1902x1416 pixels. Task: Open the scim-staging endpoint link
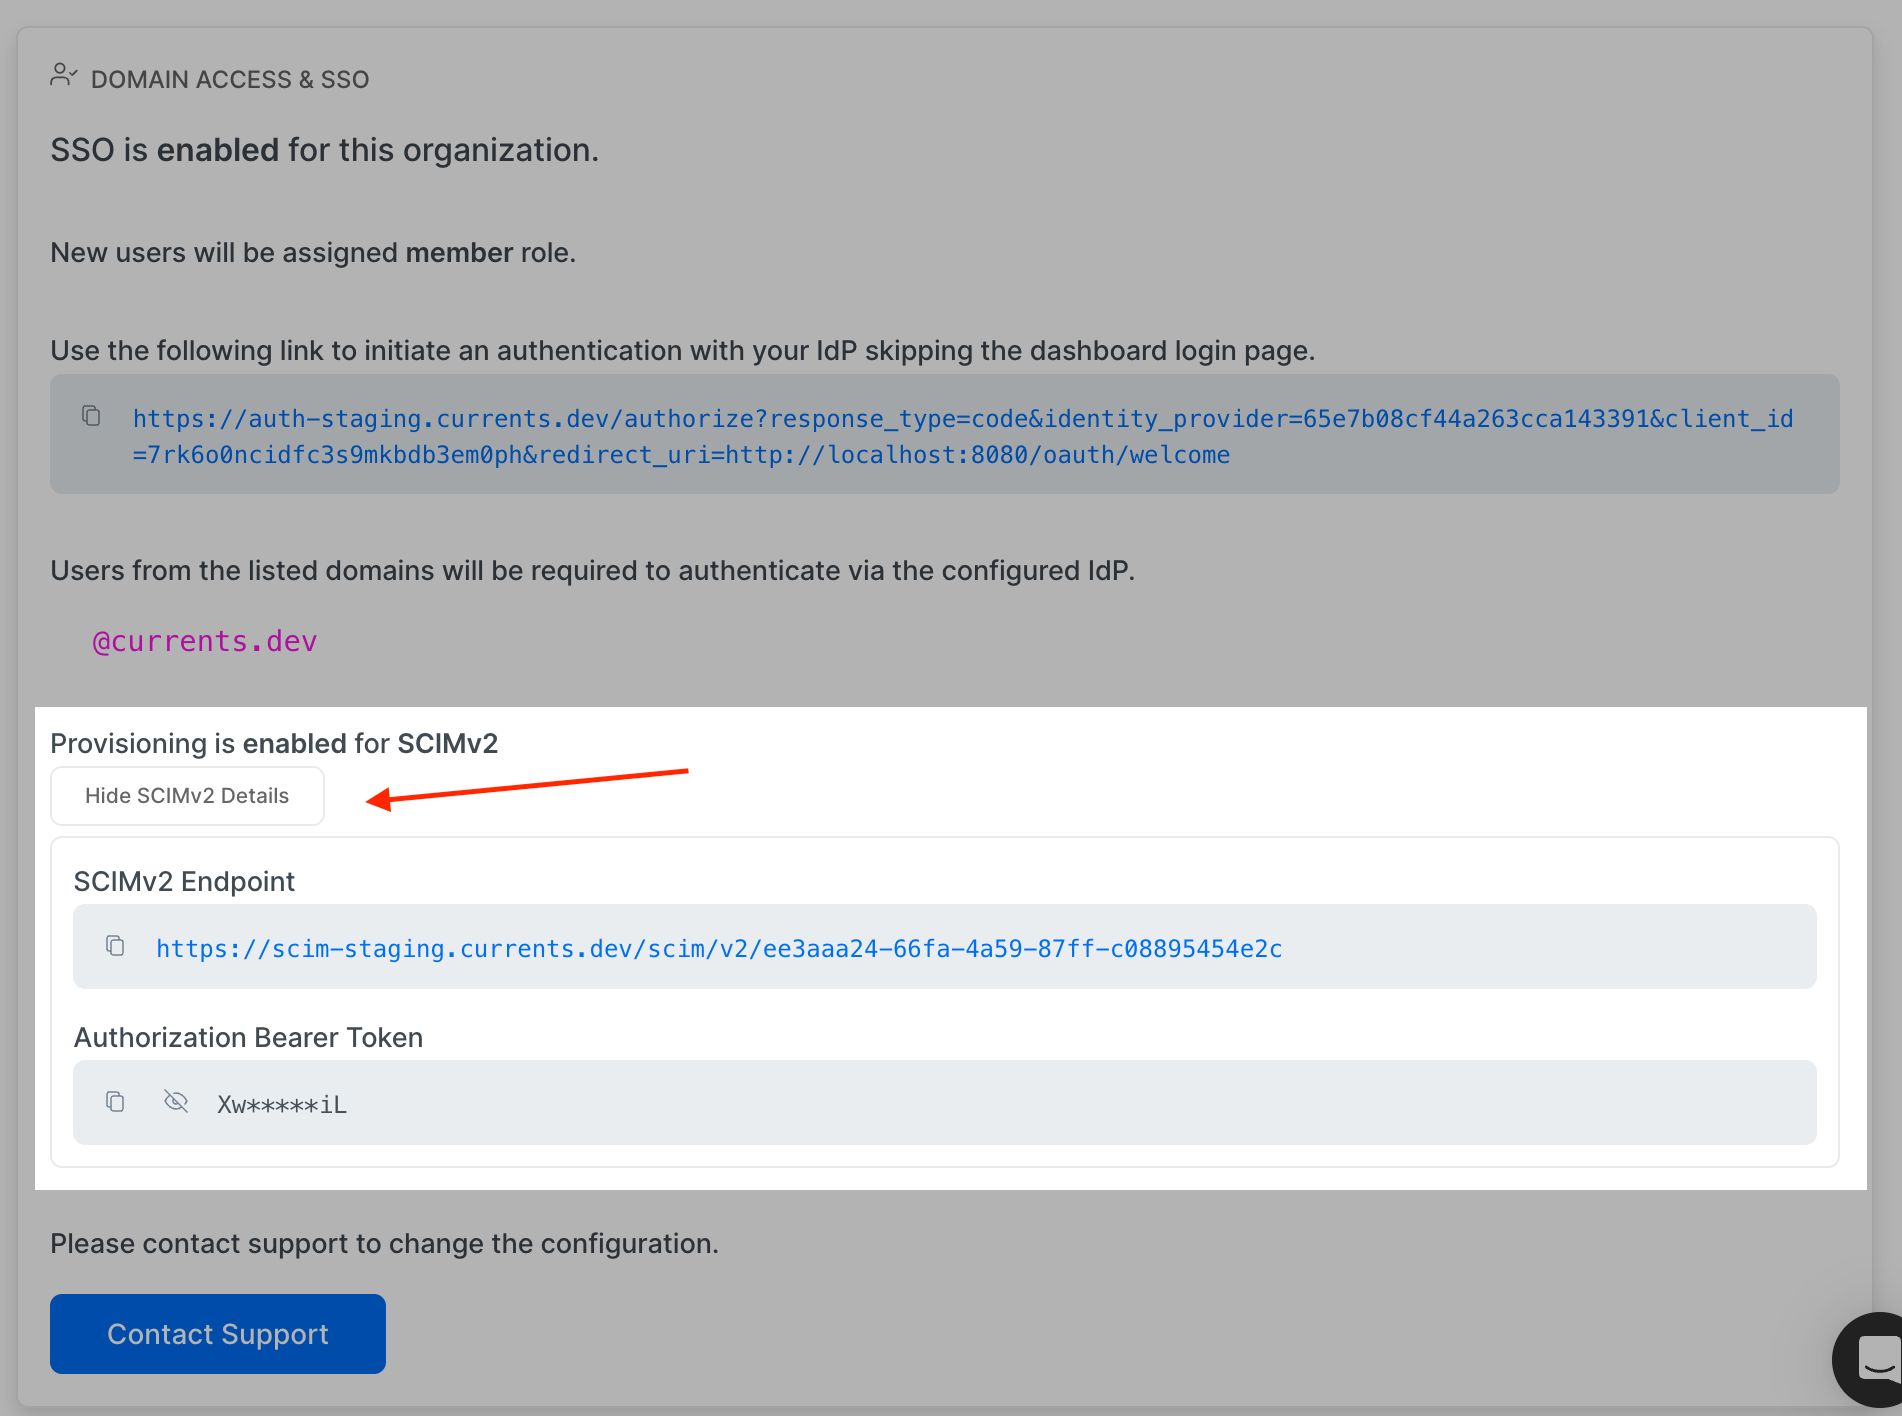718,949
